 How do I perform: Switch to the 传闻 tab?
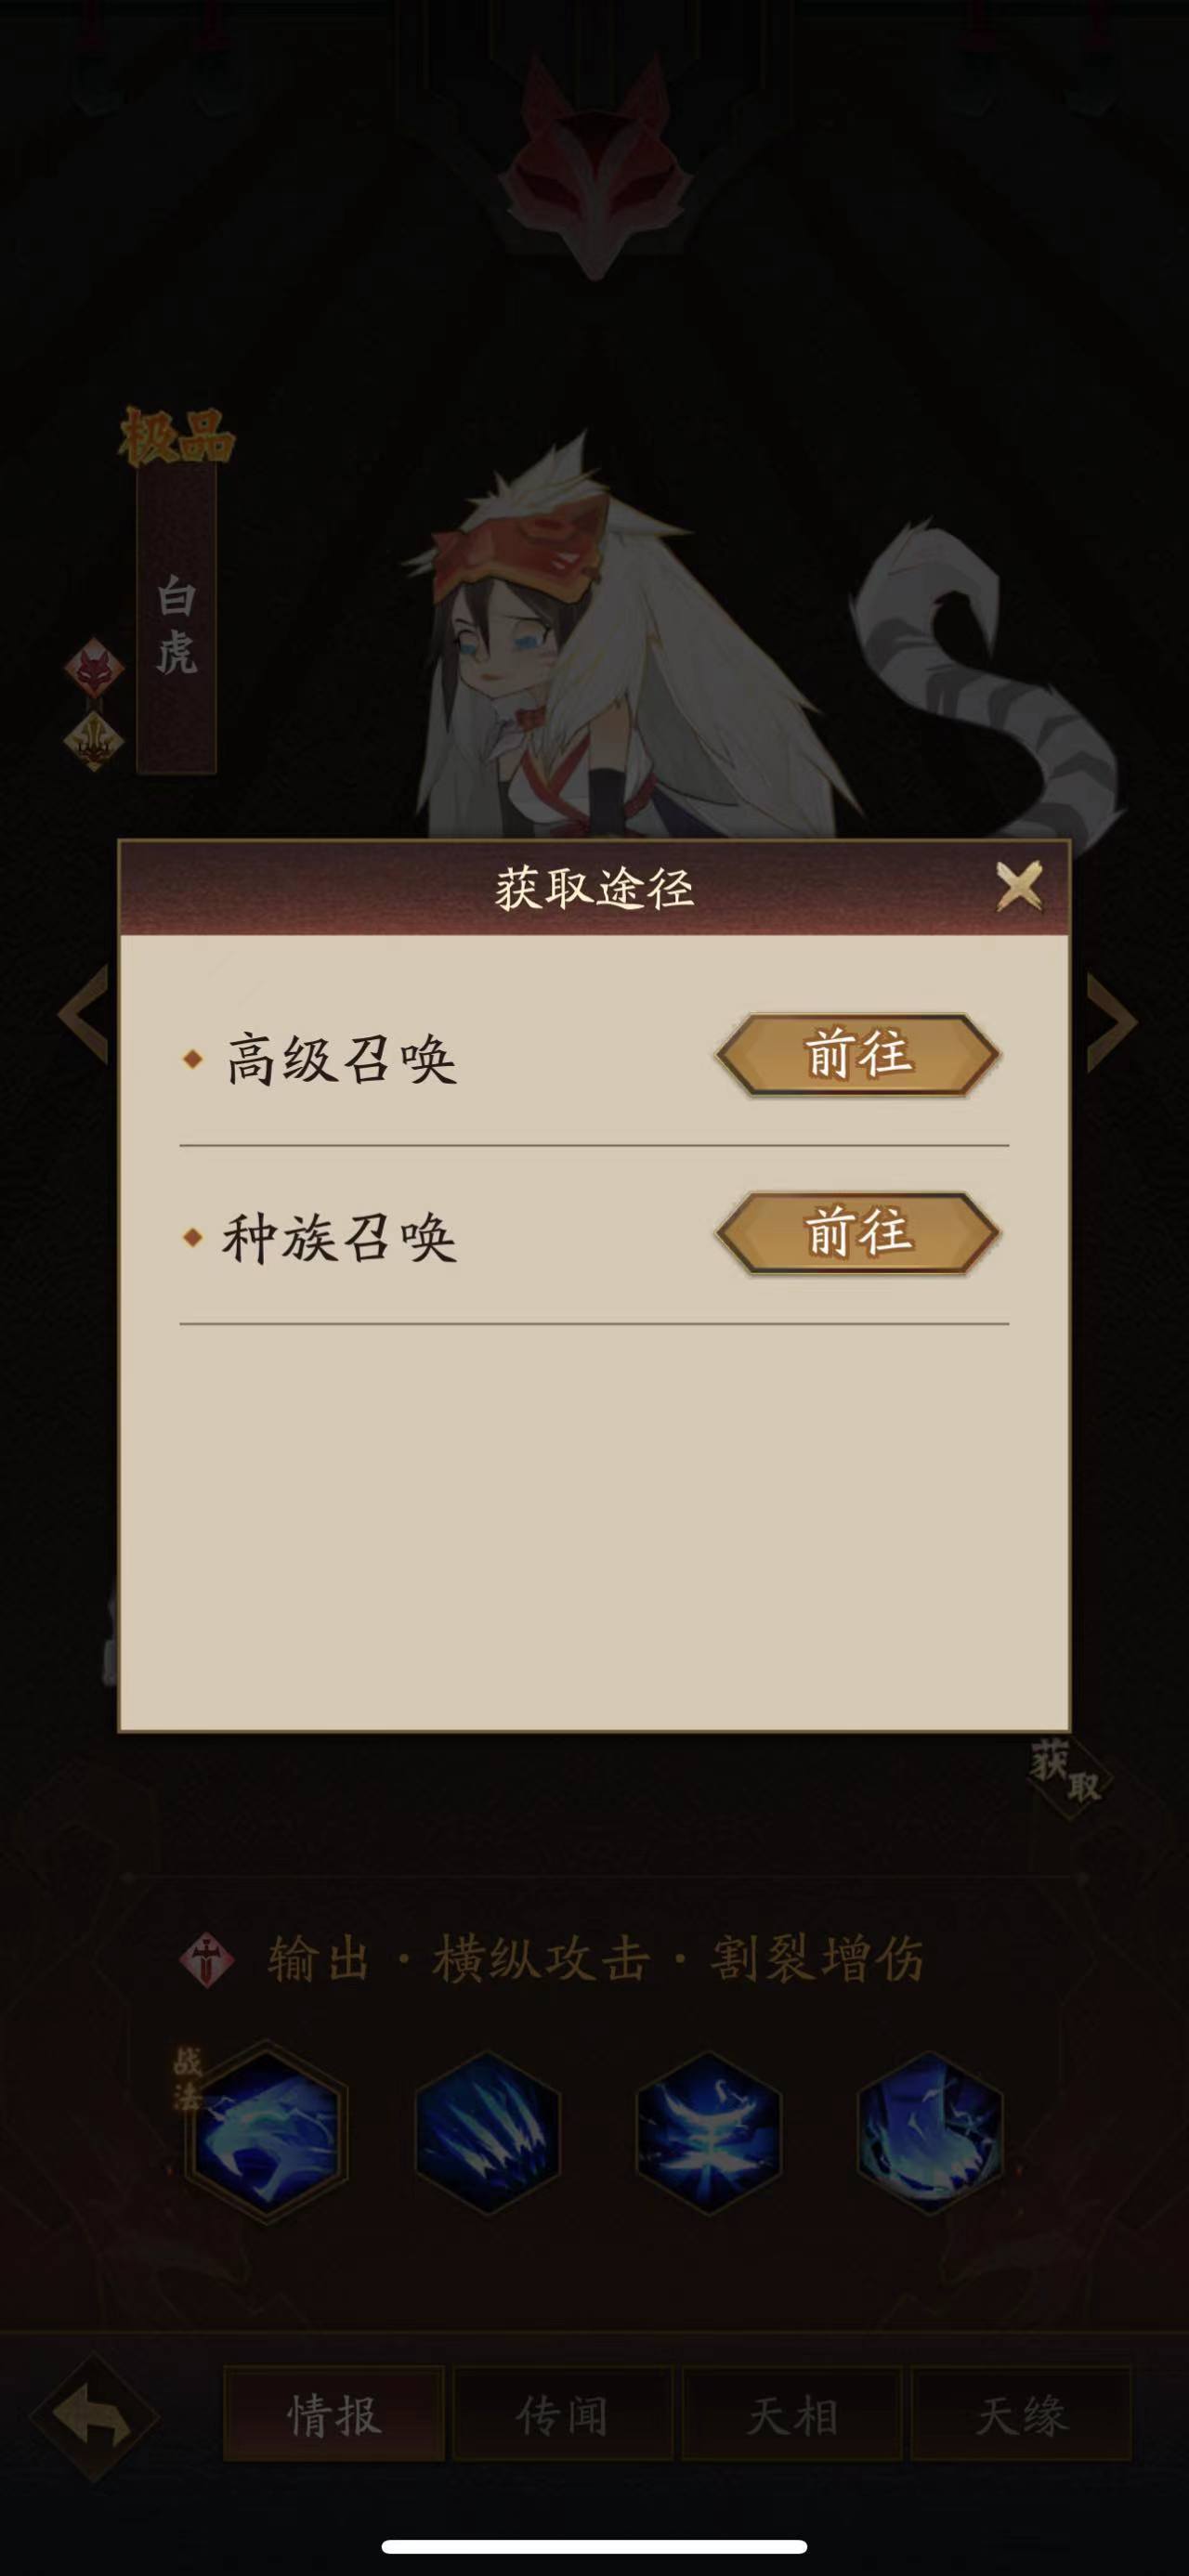pyautogui.click(x=562, y=2416)
